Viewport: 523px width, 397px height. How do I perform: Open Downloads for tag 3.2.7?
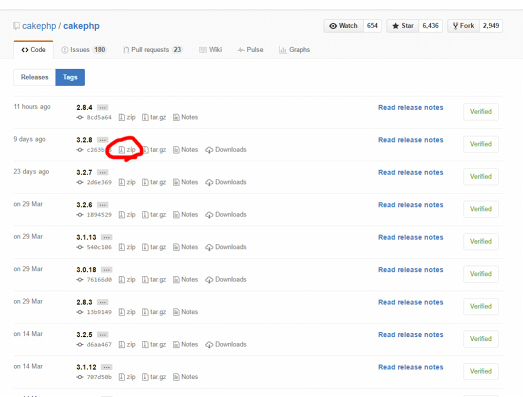226,182
